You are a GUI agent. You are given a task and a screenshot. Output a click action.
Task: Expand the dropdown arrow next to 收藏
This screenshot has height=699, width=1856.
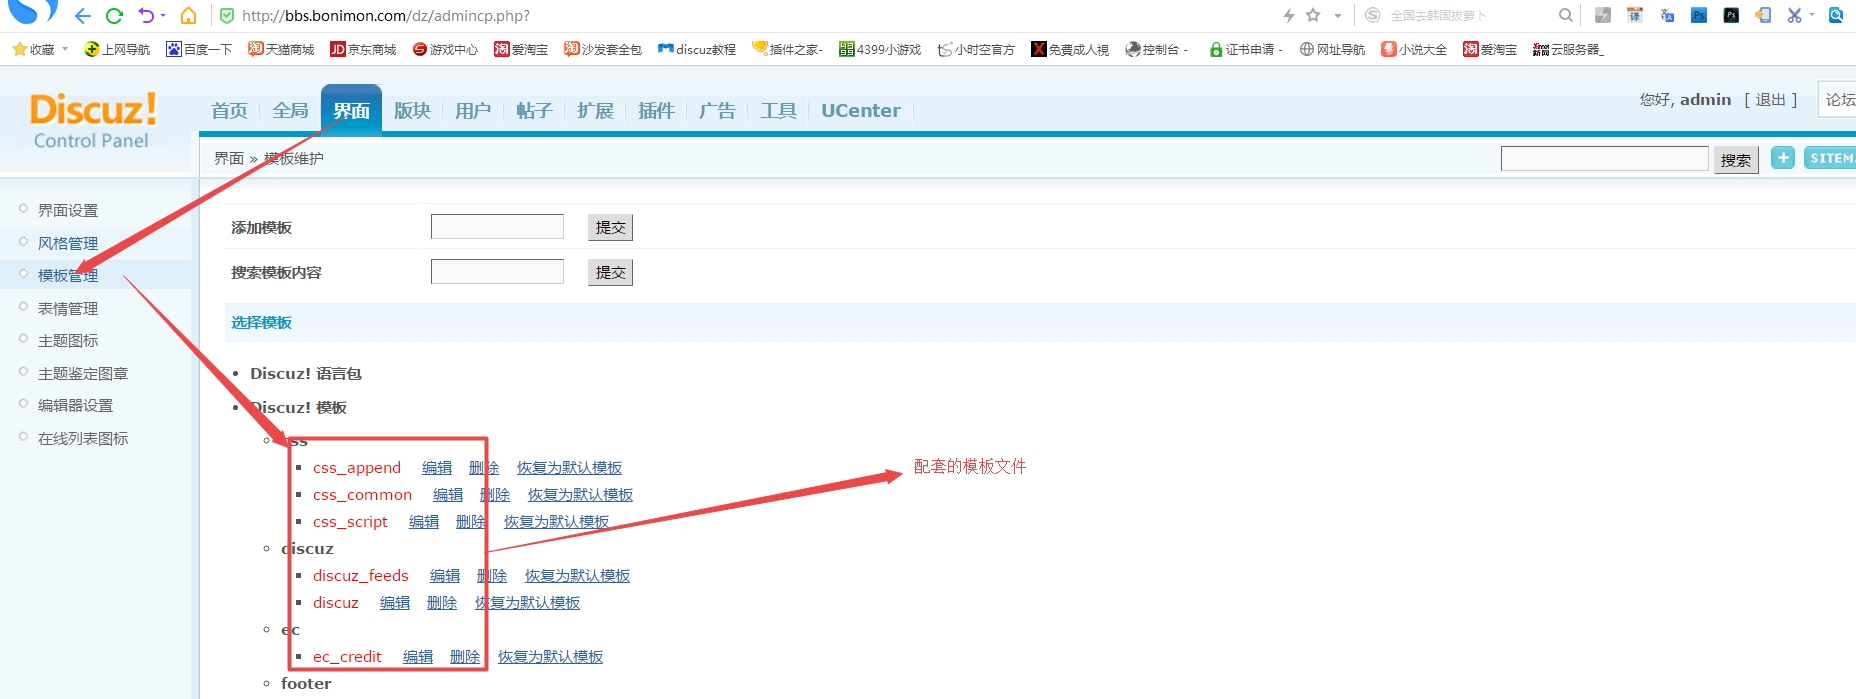pos(65,49)
